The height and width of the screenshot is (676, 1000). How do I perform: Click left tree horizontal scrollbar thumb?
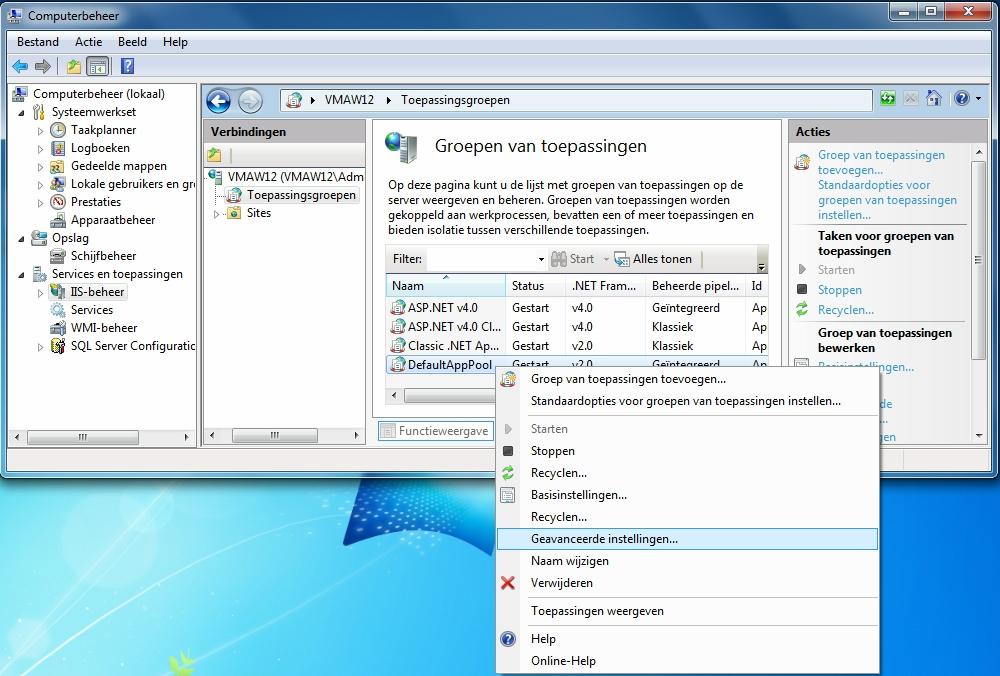pyautogui.click(x=83, y=437)
